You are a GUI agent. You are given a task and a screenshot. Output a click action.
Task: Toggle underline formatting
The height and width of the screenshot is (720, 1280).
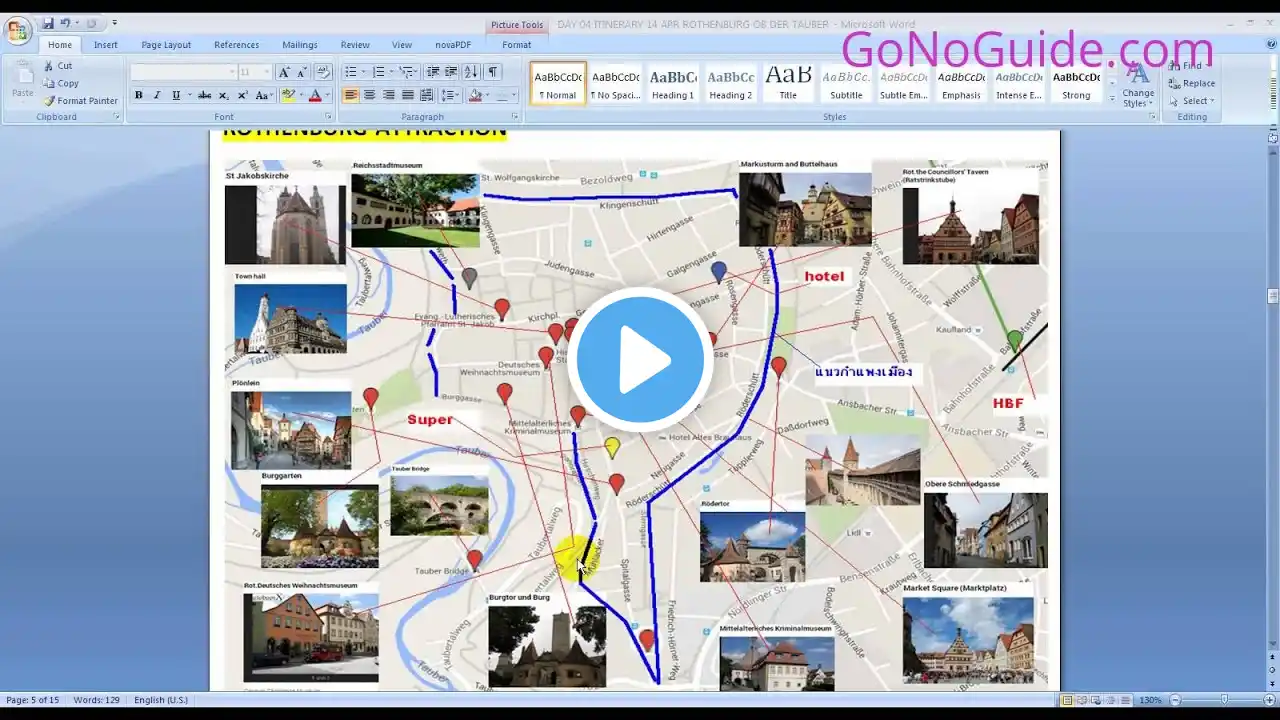click(x=176, y=95)
